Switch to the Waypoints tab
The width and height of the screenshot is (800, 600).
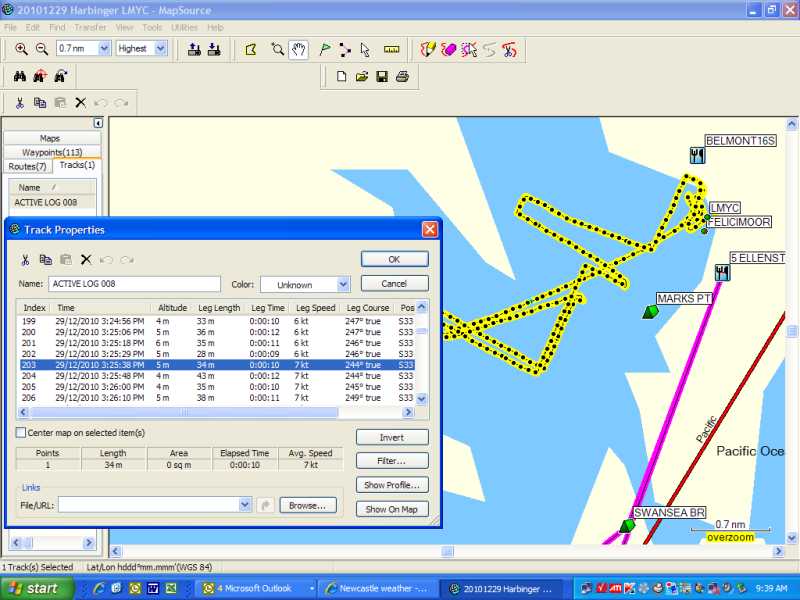(51, 150)
